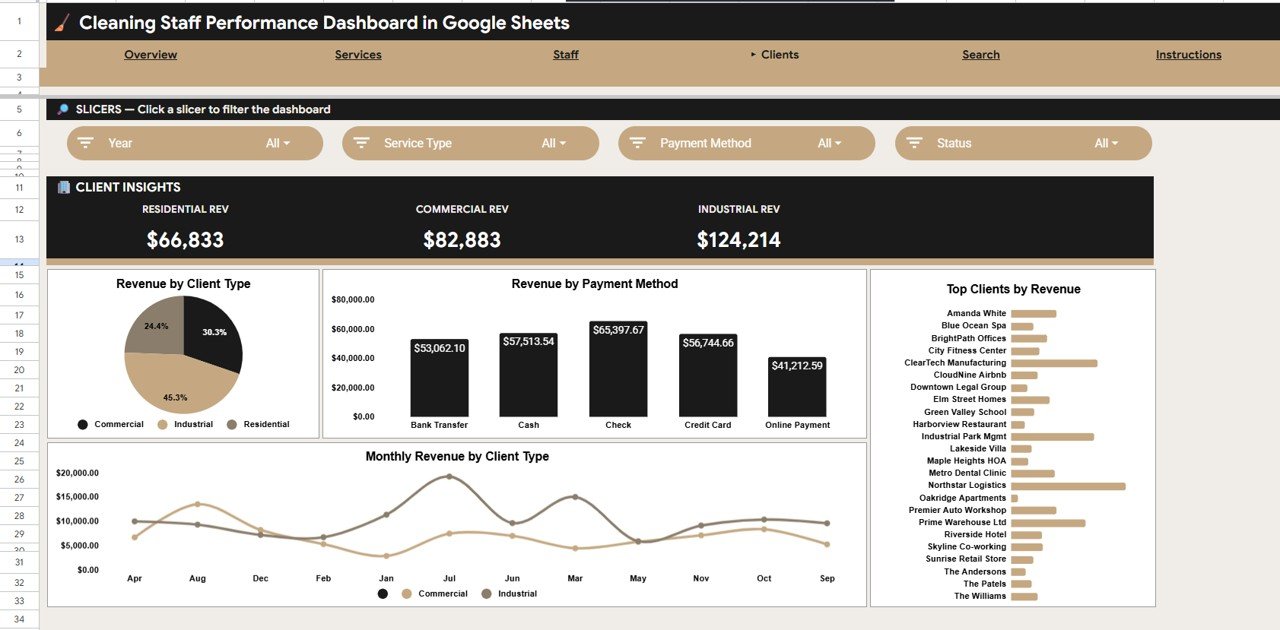Click the $66,833 Residential revenue value

point(185,240)
